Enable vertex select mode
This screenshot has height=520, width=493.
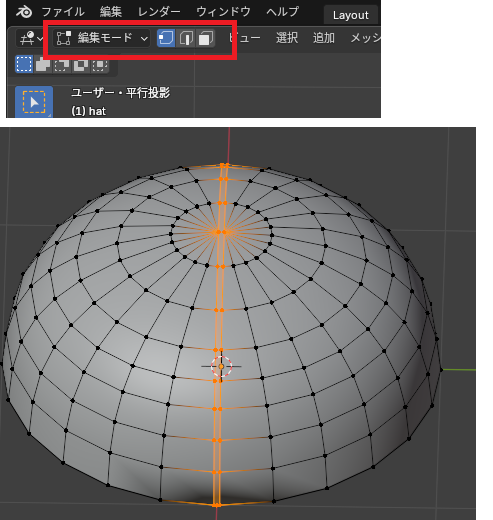coord(166,38)
